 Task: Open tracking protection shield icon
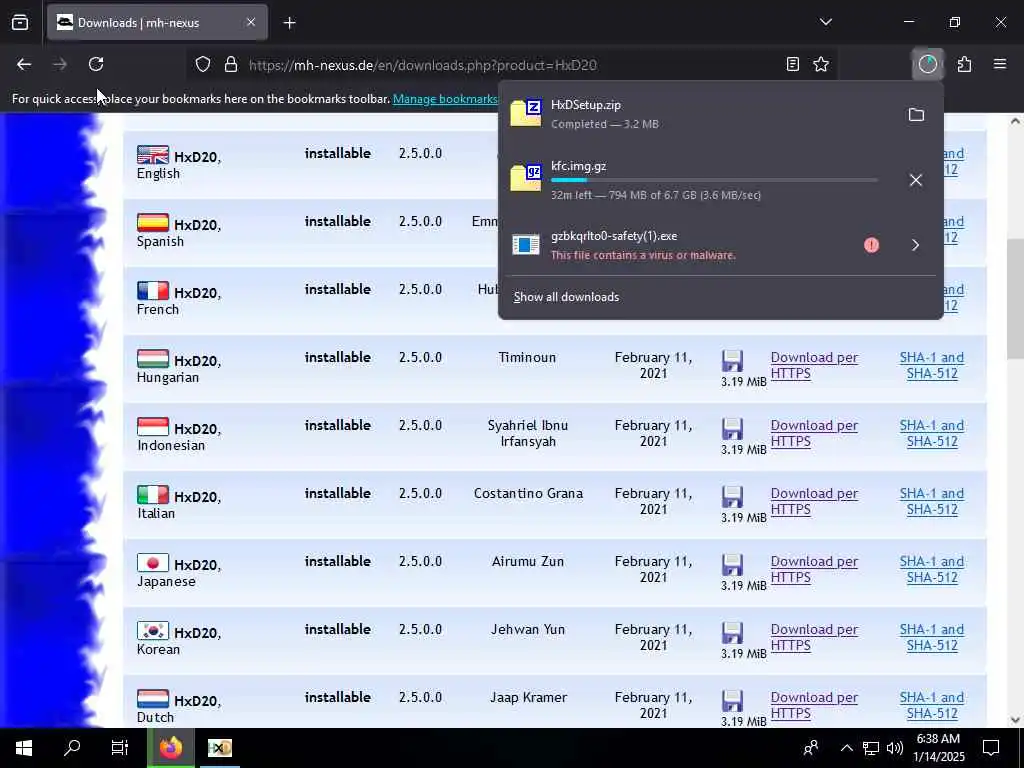pyautogui.click(x=203, y=65)
